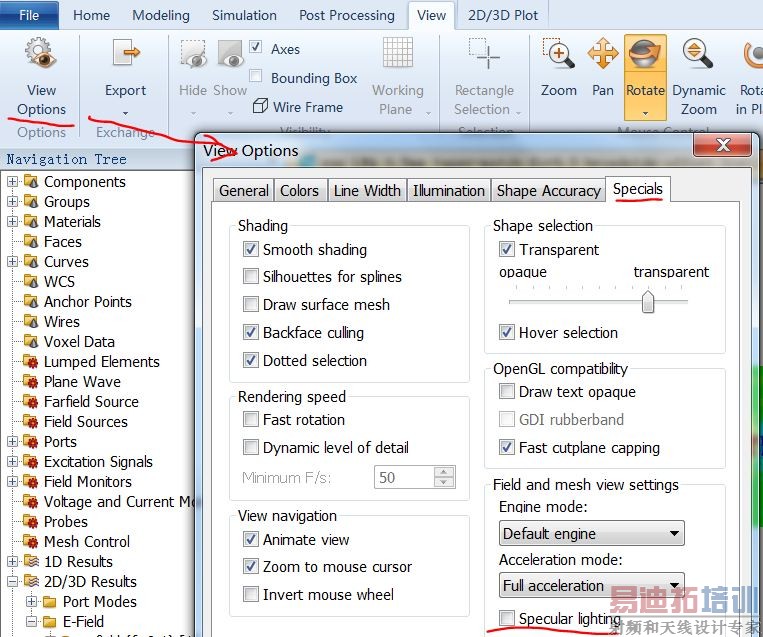The width and height of the screenshot is (763, 637).
Task: Select Port Modes folder icon
Action: 50,601
